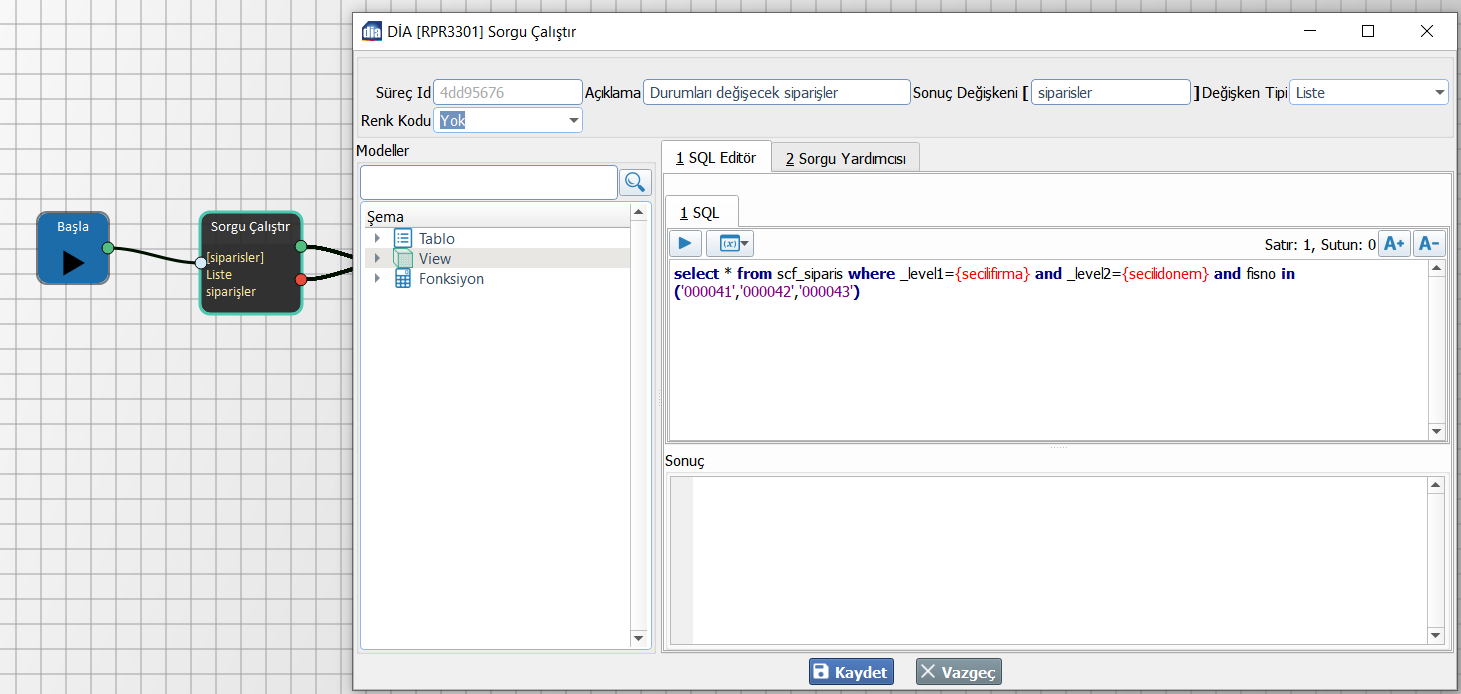1461x694 pixels.
Task: Expand the View tree node
Action: 377,258
